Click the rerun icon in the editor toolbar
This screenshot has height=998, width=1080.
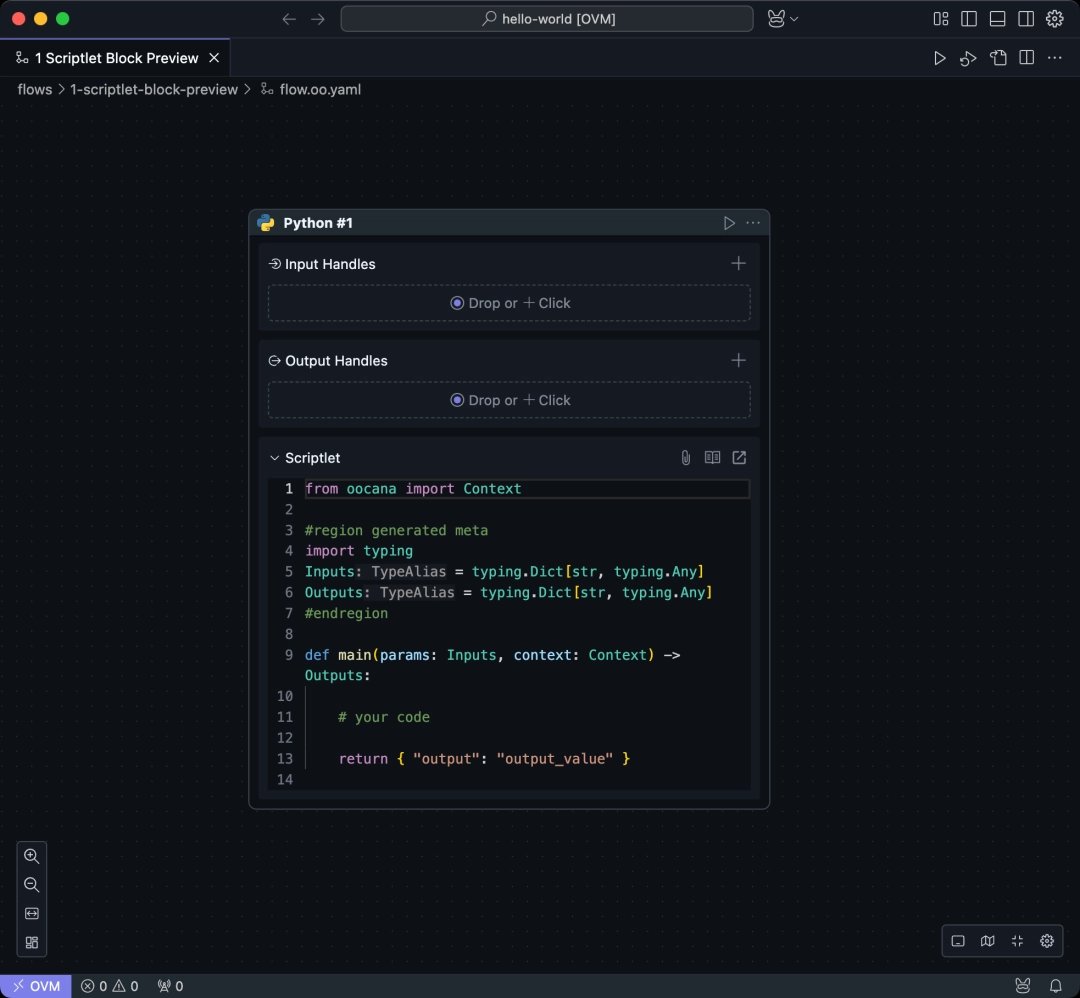[968, 57]
